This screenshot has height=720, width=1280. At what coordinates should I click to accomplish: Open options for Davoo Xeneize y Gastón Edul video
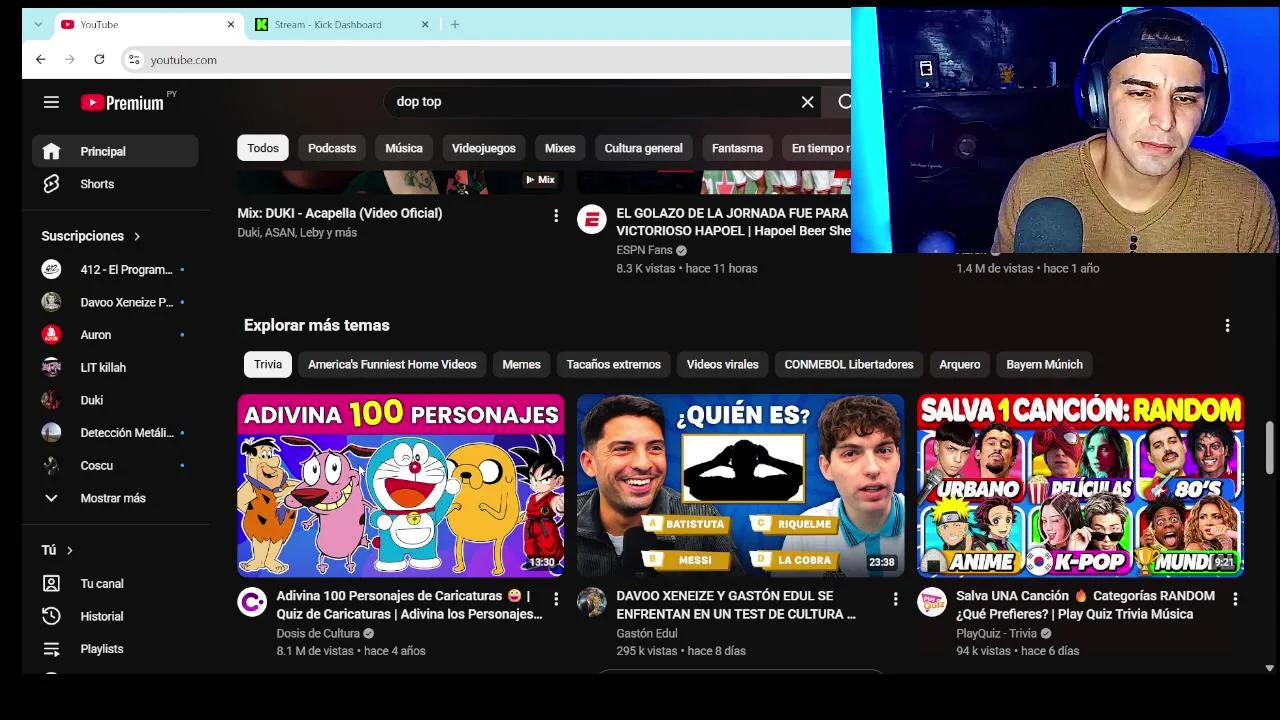tap(896, 598)
